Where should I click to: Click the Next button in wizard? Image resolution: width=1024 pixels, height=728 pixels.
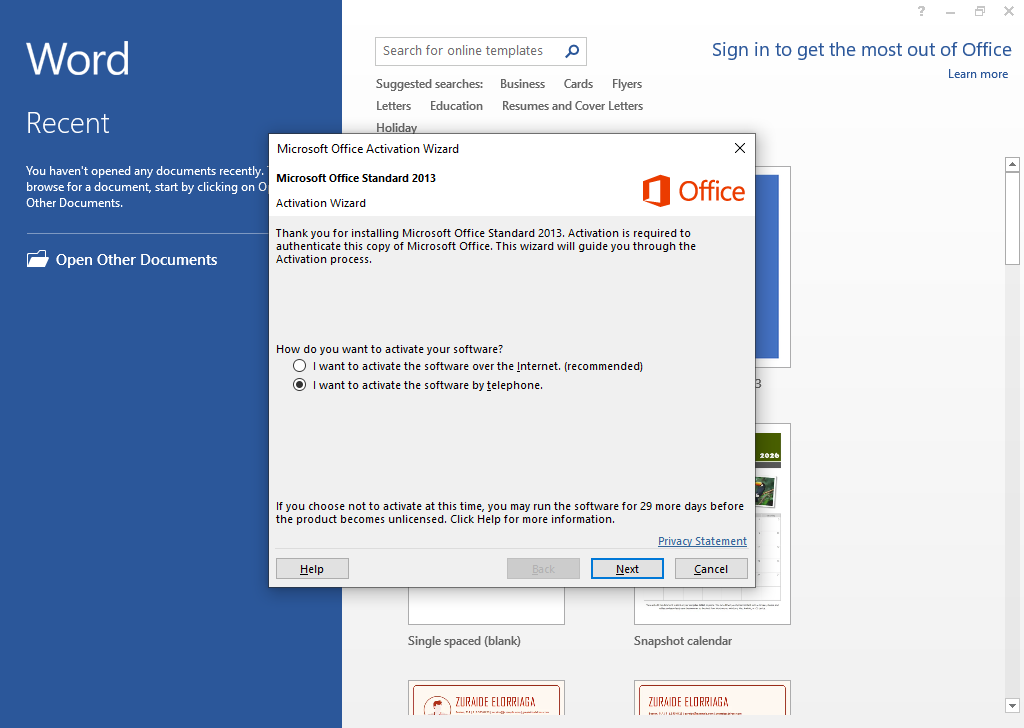[627, 569]
